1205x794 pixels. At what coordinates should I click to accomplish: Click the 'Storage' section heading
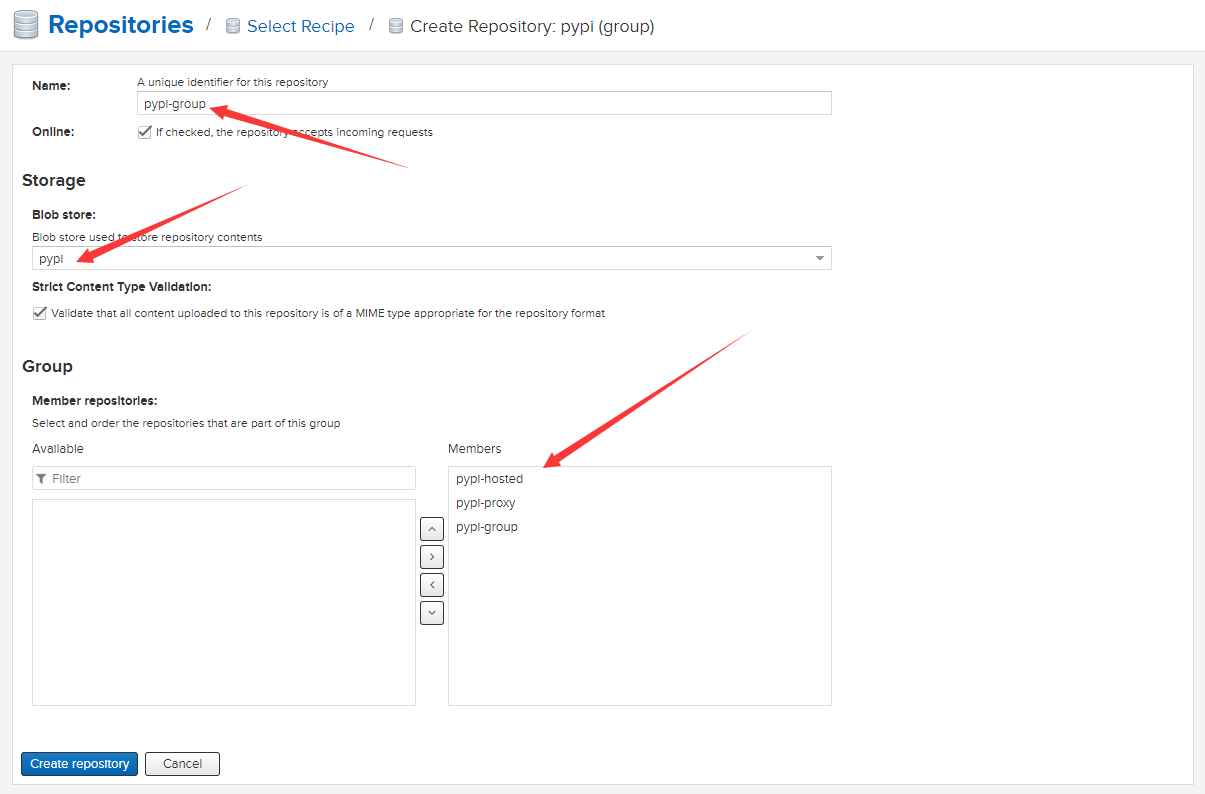(54, 180)
